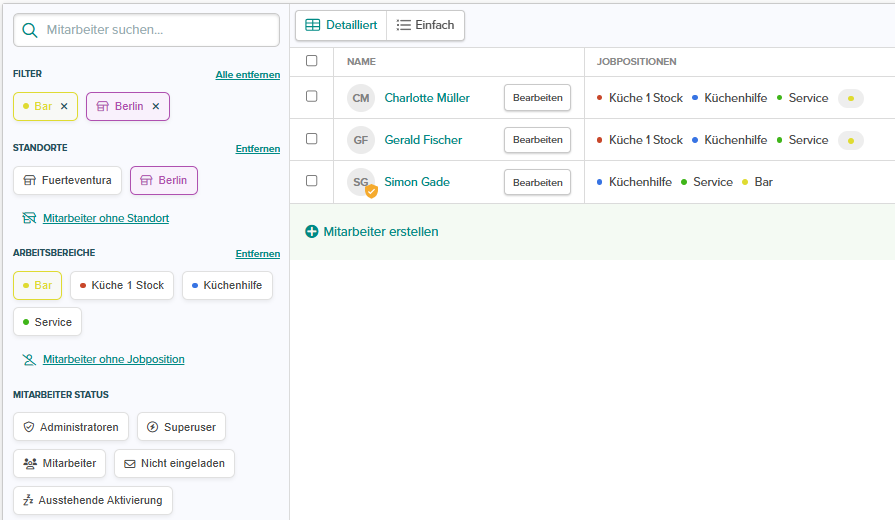Tick the checkbox next to Simon Gade
This screenshot has width=895, height=520.
312,181
